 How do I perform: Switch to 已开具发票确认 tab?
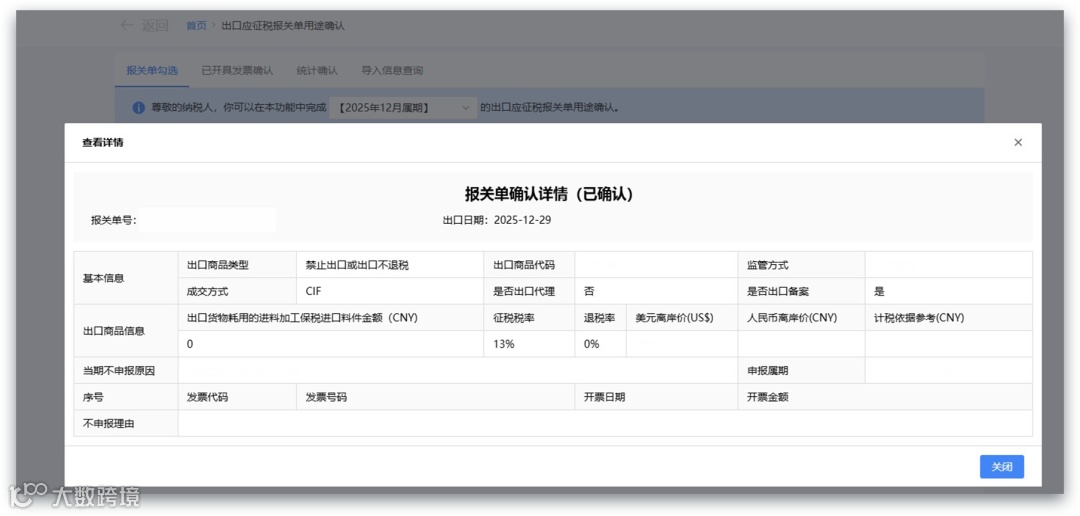237,70
